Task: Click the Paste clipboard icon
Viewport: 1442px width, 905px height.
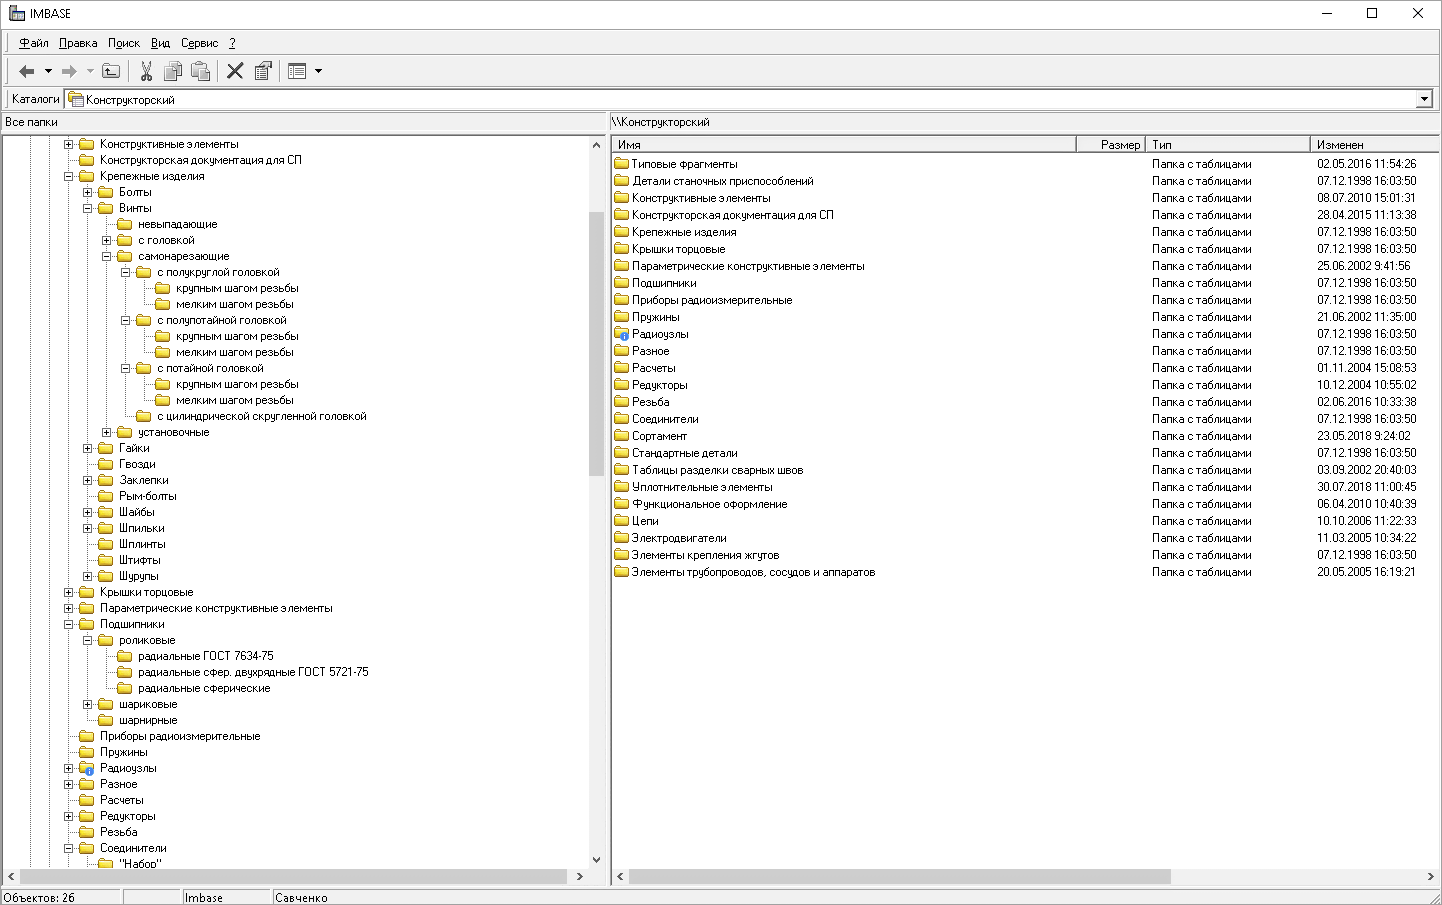Action: click(x=201, y=71)
